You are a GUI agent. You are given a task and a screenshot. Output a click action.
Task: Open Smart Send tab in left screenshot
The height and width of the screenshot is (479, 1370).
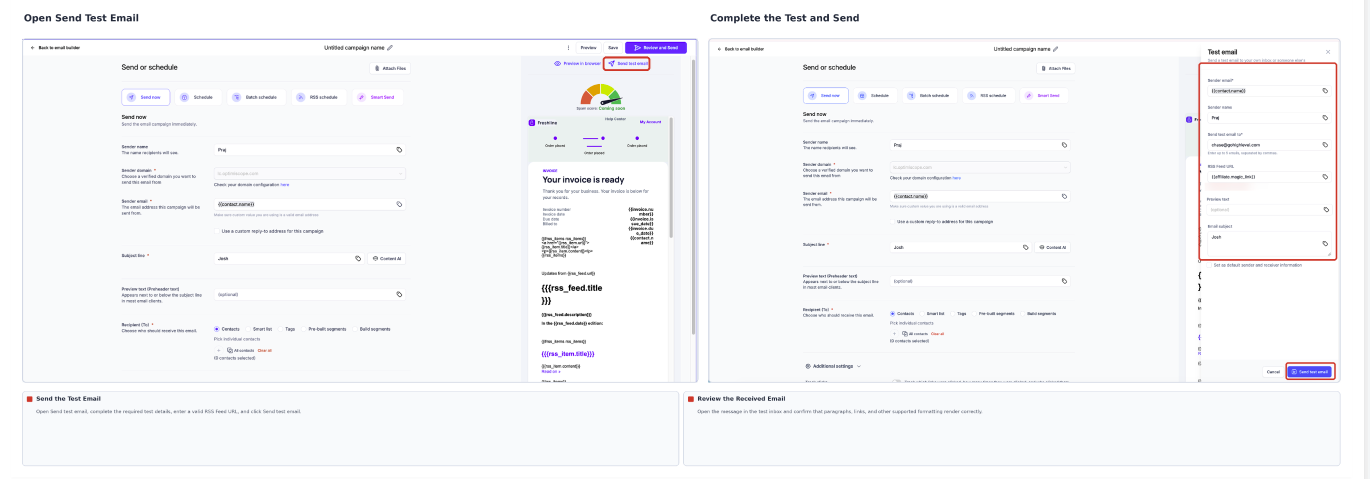(x=378, y=97)
